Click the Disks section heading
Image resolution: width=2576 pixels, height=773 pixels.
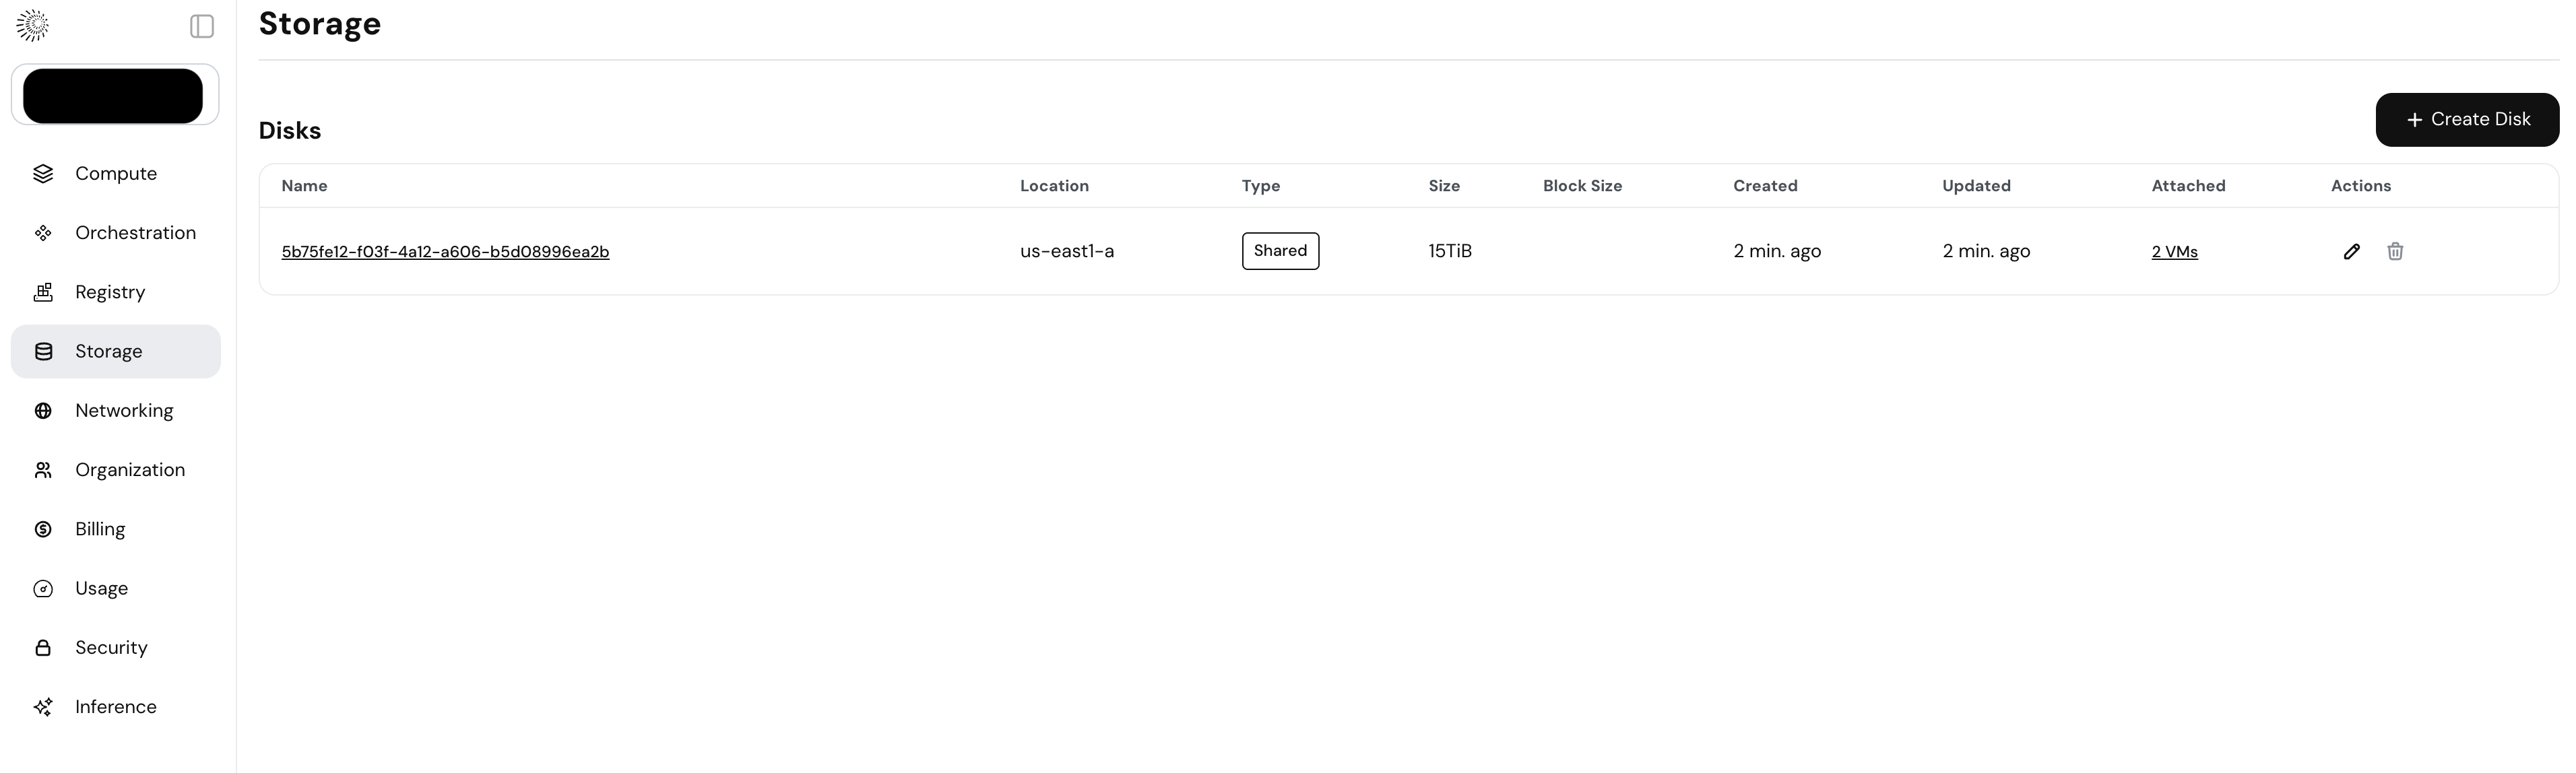(x=290, y=131)
